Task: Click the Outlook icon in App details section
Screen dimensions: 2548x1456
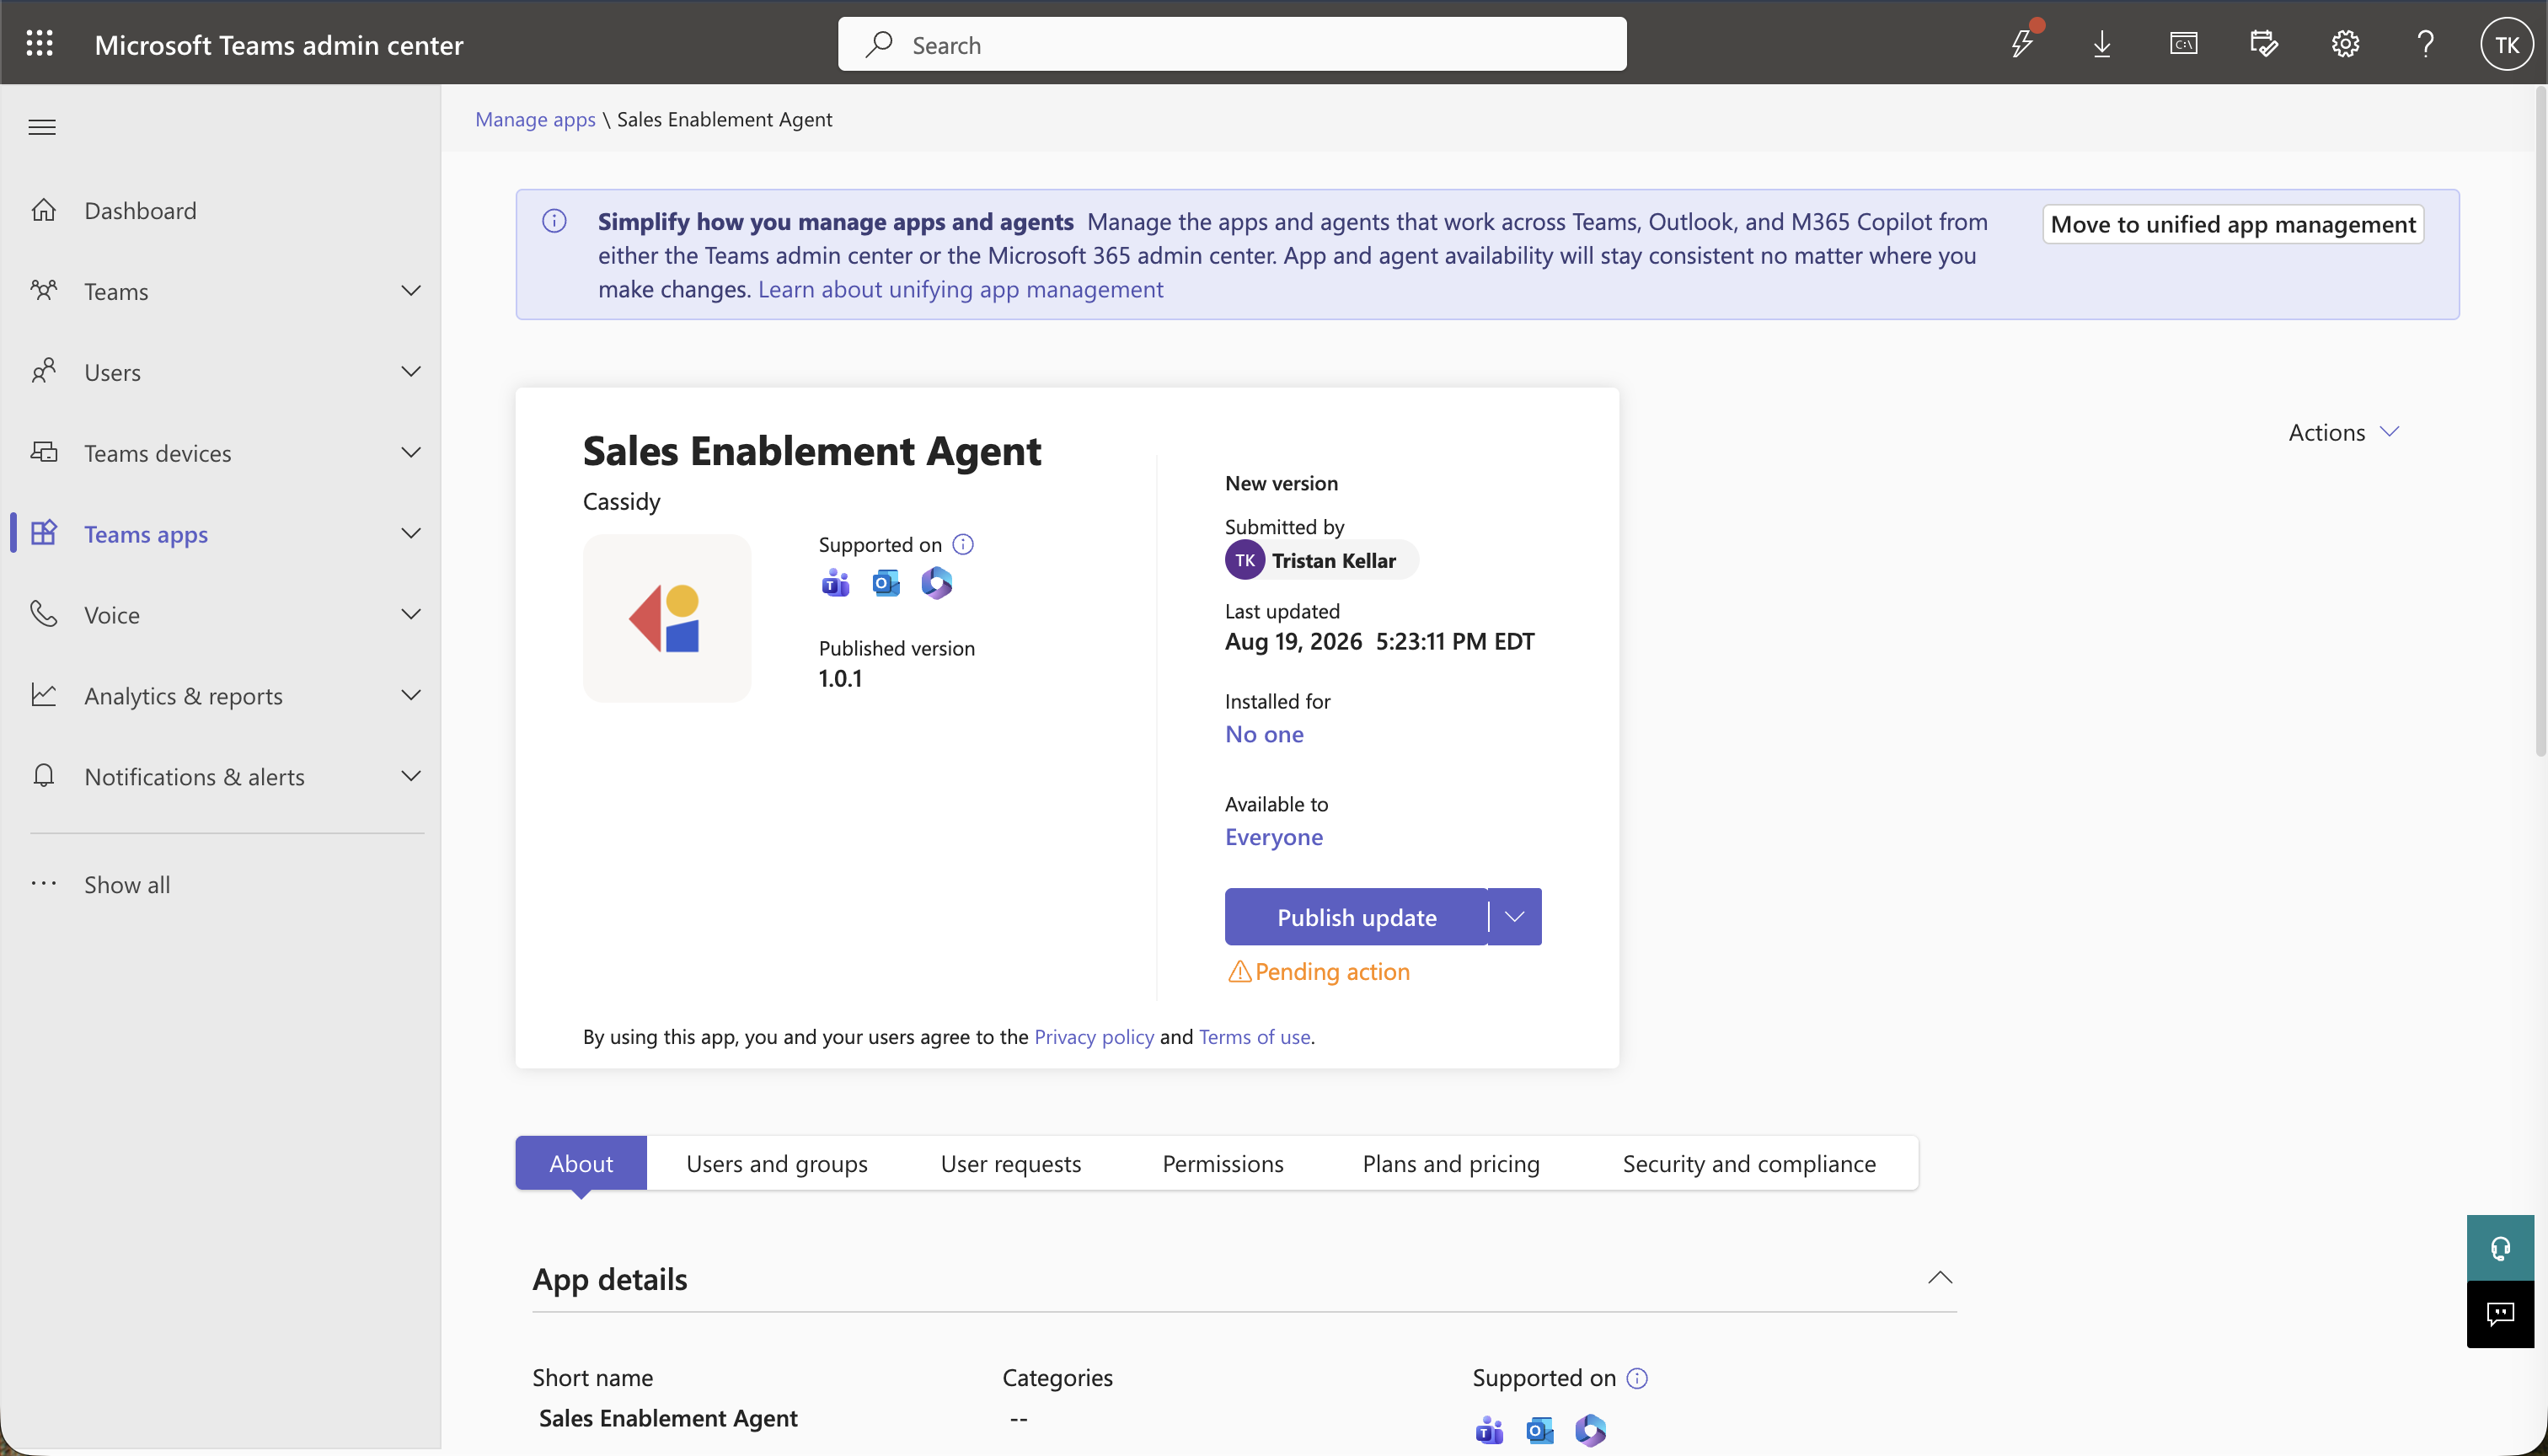Action: 1540,1431
